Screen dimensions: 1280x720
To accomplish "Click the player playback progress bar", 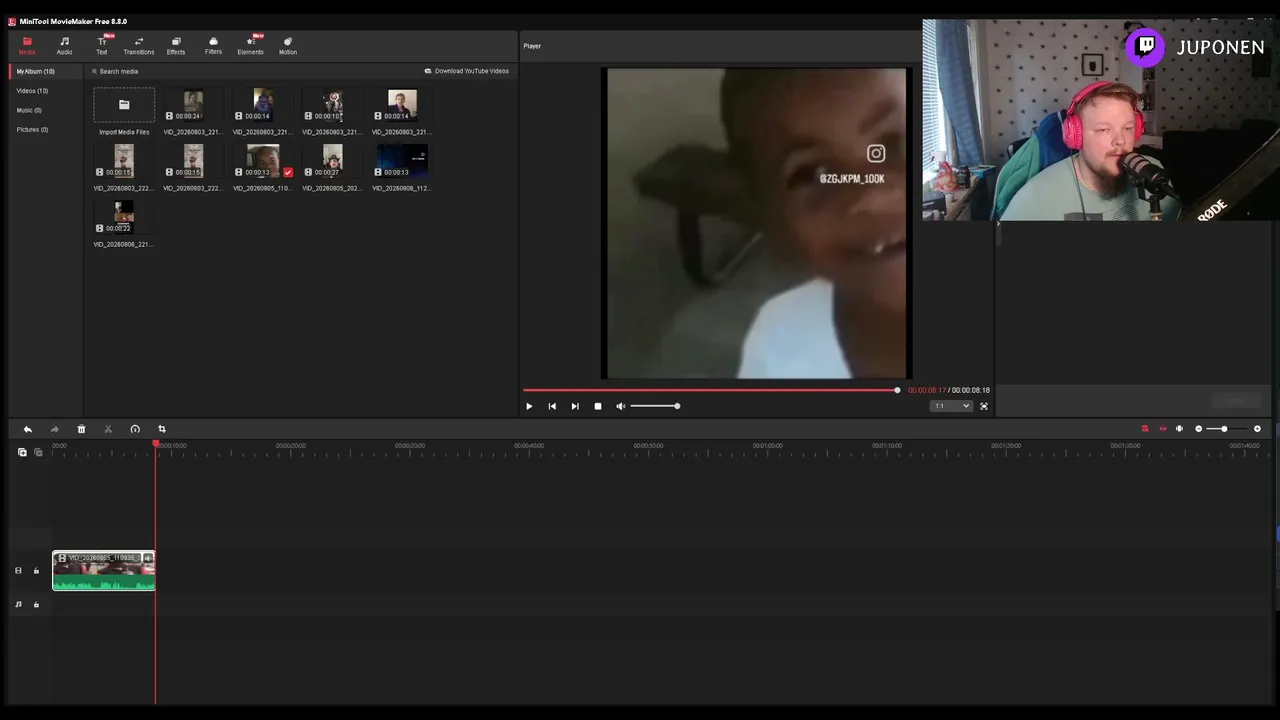I will (x=711, y=390).
